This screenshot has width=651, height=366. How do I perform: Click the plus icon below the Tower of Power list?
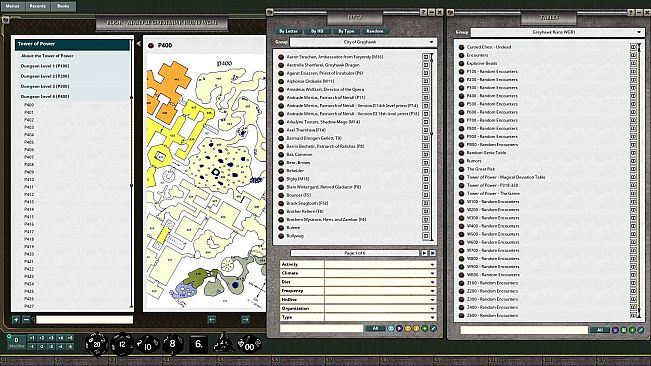[16, 320]
